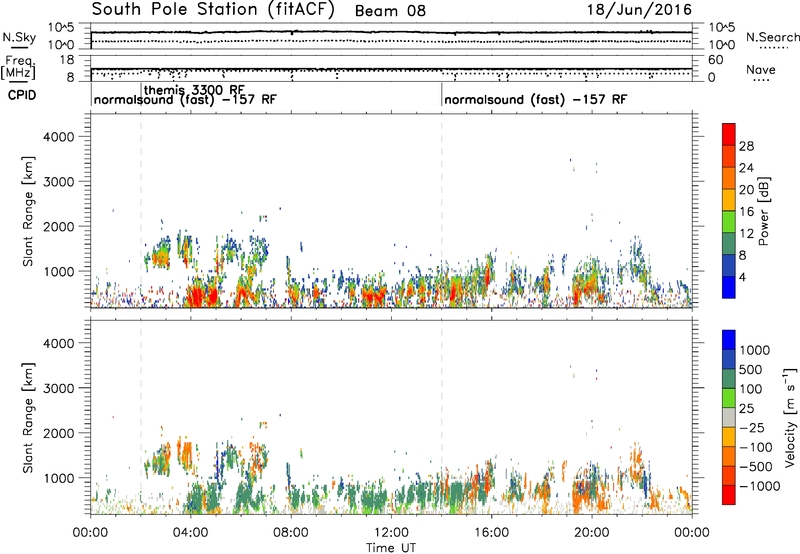Pick the gray -25 to 25 velocity swatch
800x554 pixels.
tap(729, 417)
